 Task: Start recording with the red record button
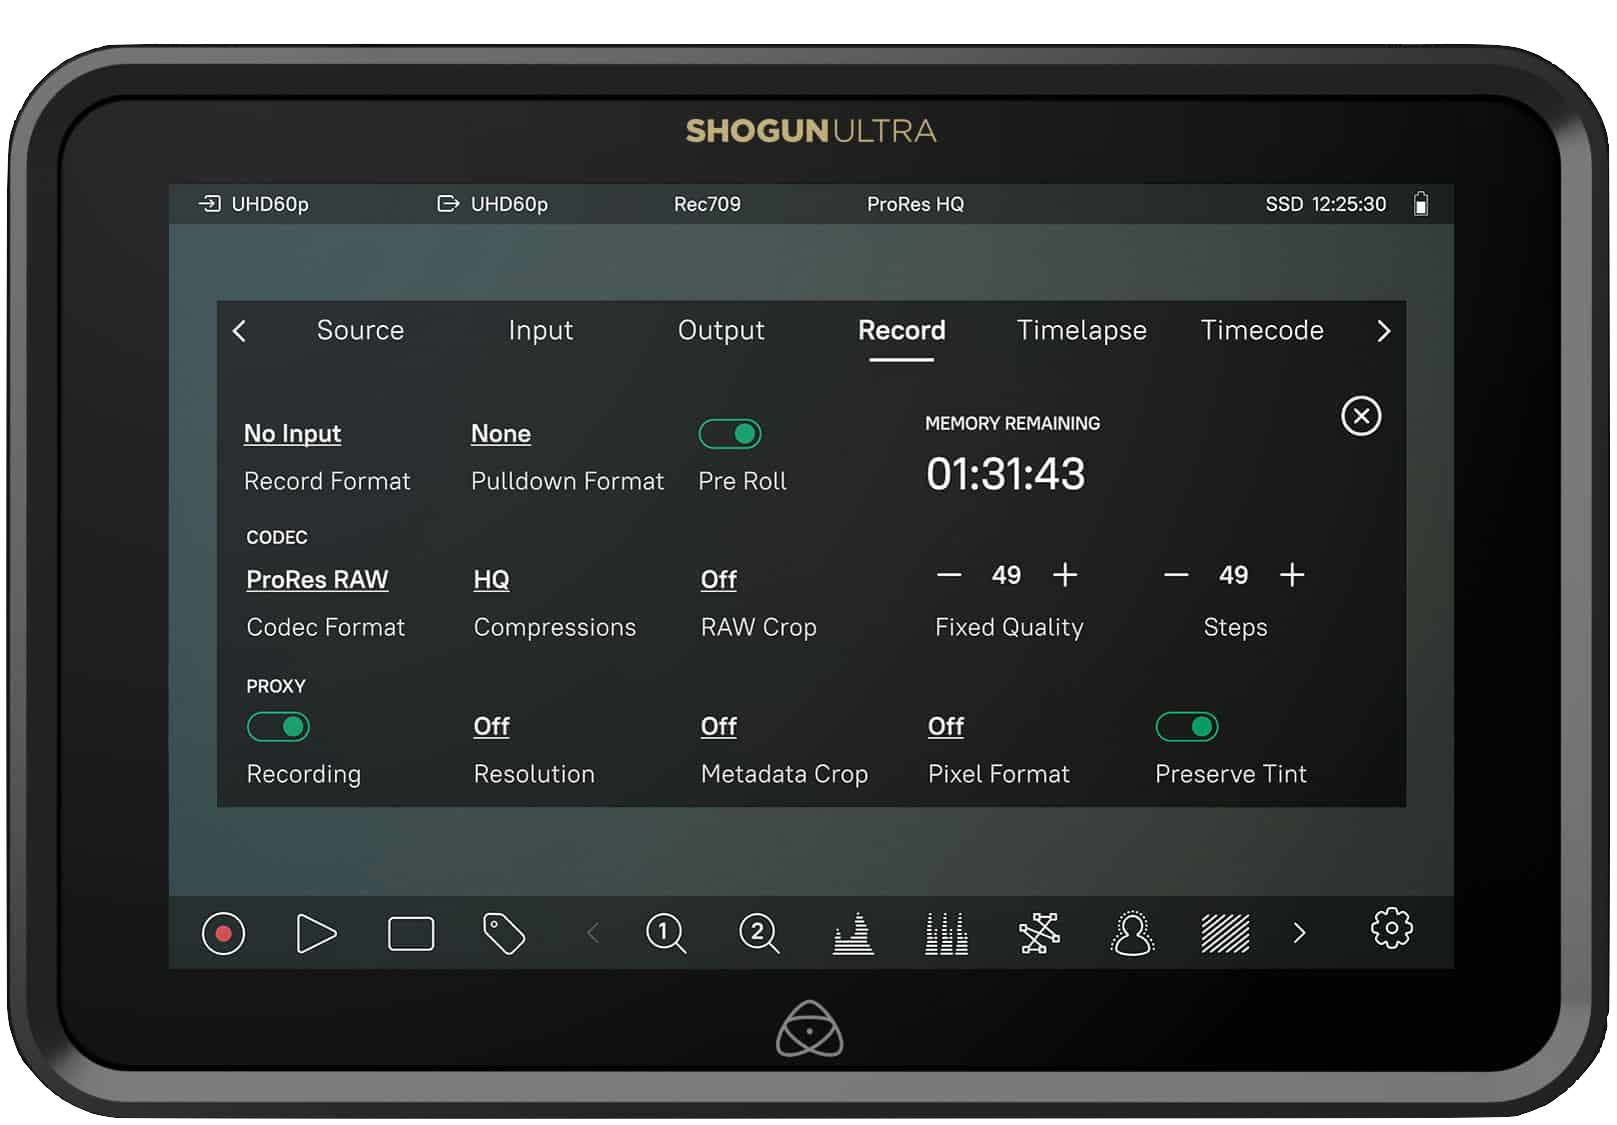pyautogui.click(x=223, y=933)
